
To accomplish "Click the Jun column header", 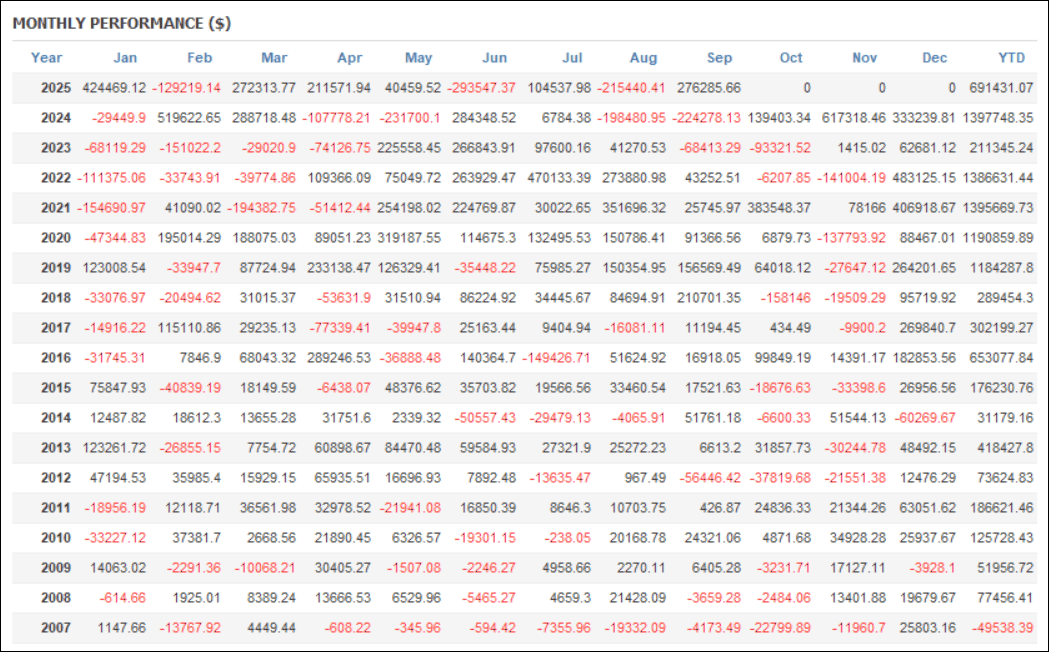I will [x=494, y=57].
